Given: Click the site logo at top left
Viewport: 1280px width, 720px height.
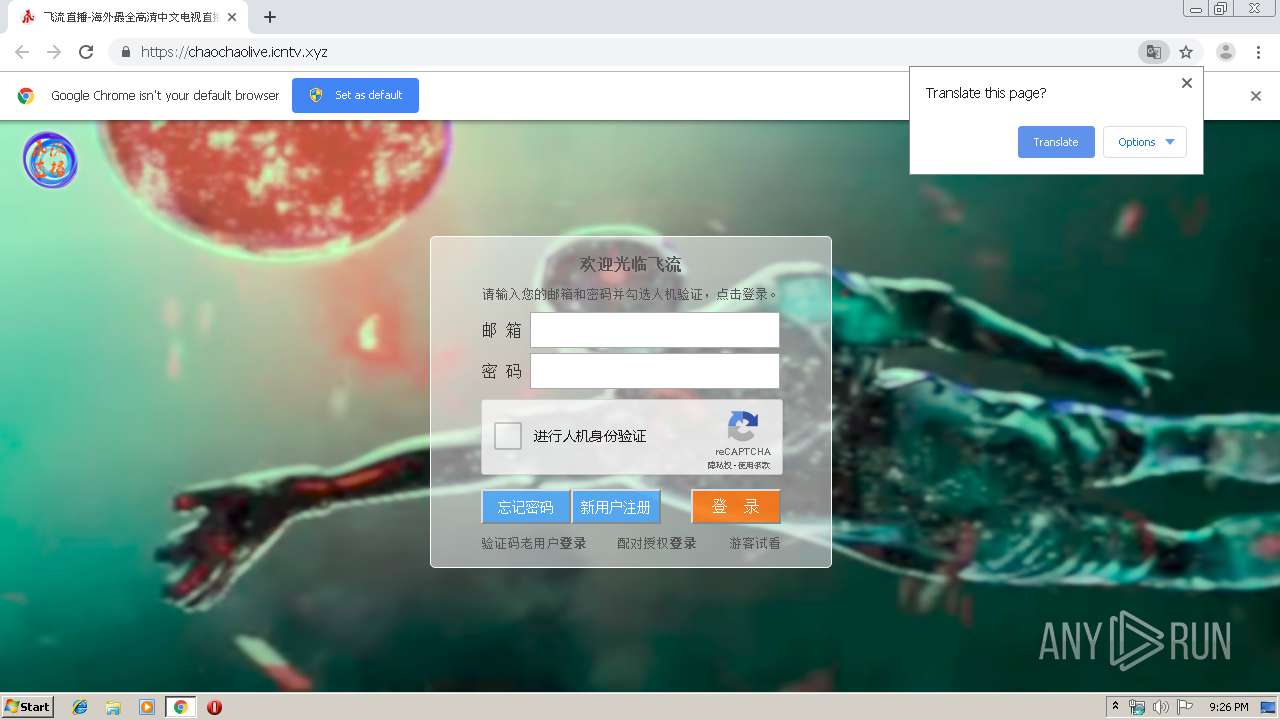Looking at the screenshot, I should tap(50, 160).
